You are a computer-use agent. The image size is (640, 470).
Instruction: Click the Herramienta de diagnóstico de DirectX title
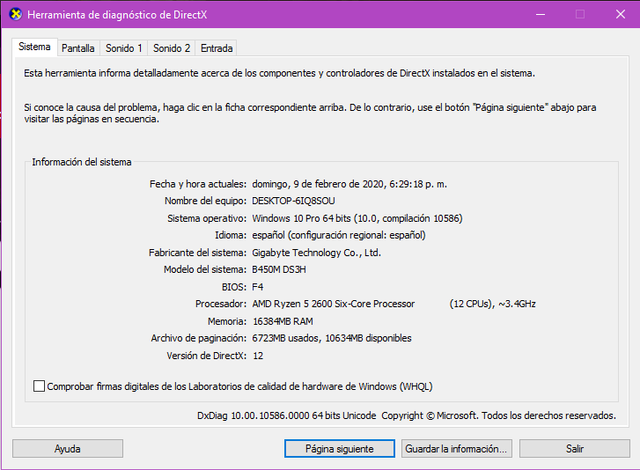[117, 15]
